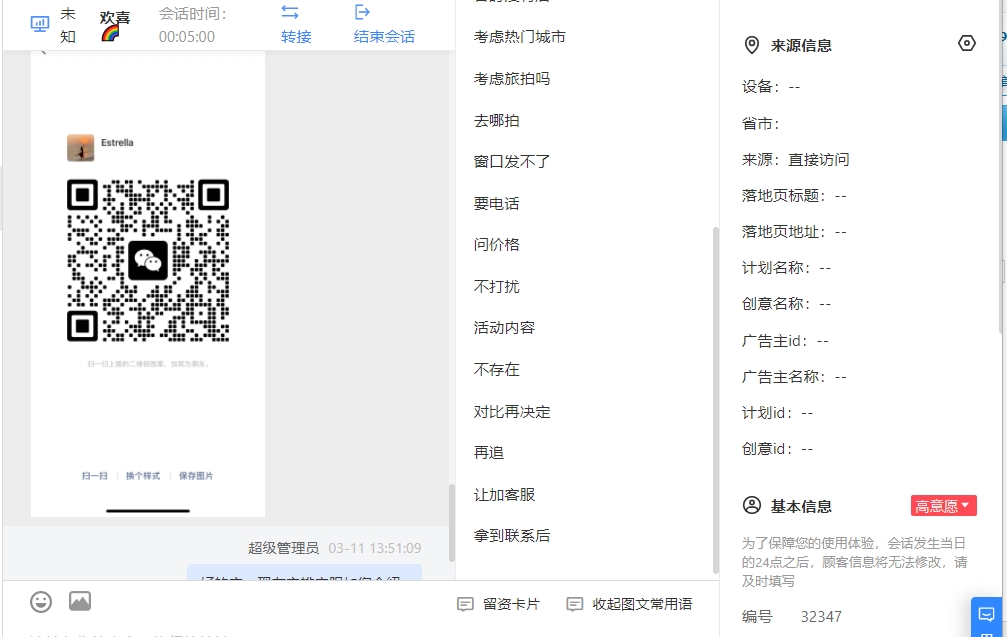Click 结束会话 to end the session

384,37
